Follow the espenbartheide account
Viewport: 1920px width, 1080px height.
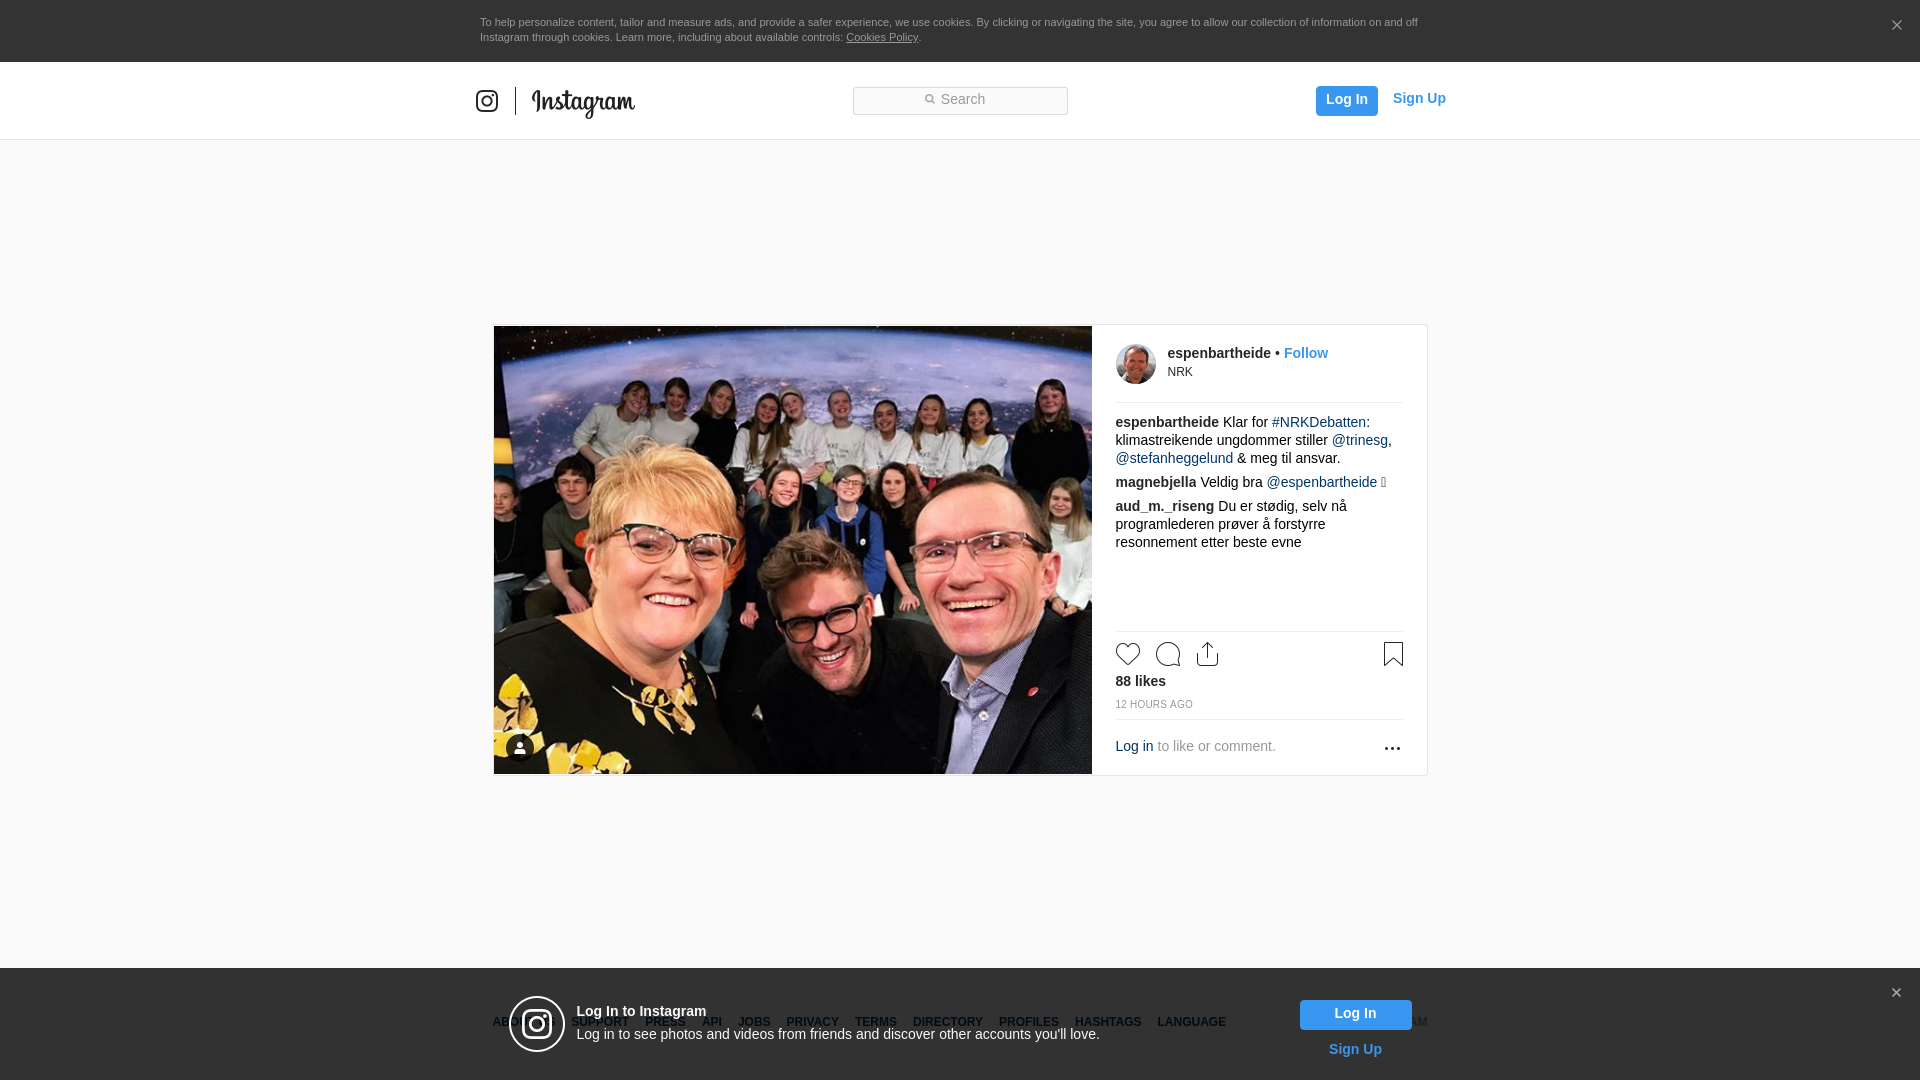pyautogui.click(x=1305, y=353)
